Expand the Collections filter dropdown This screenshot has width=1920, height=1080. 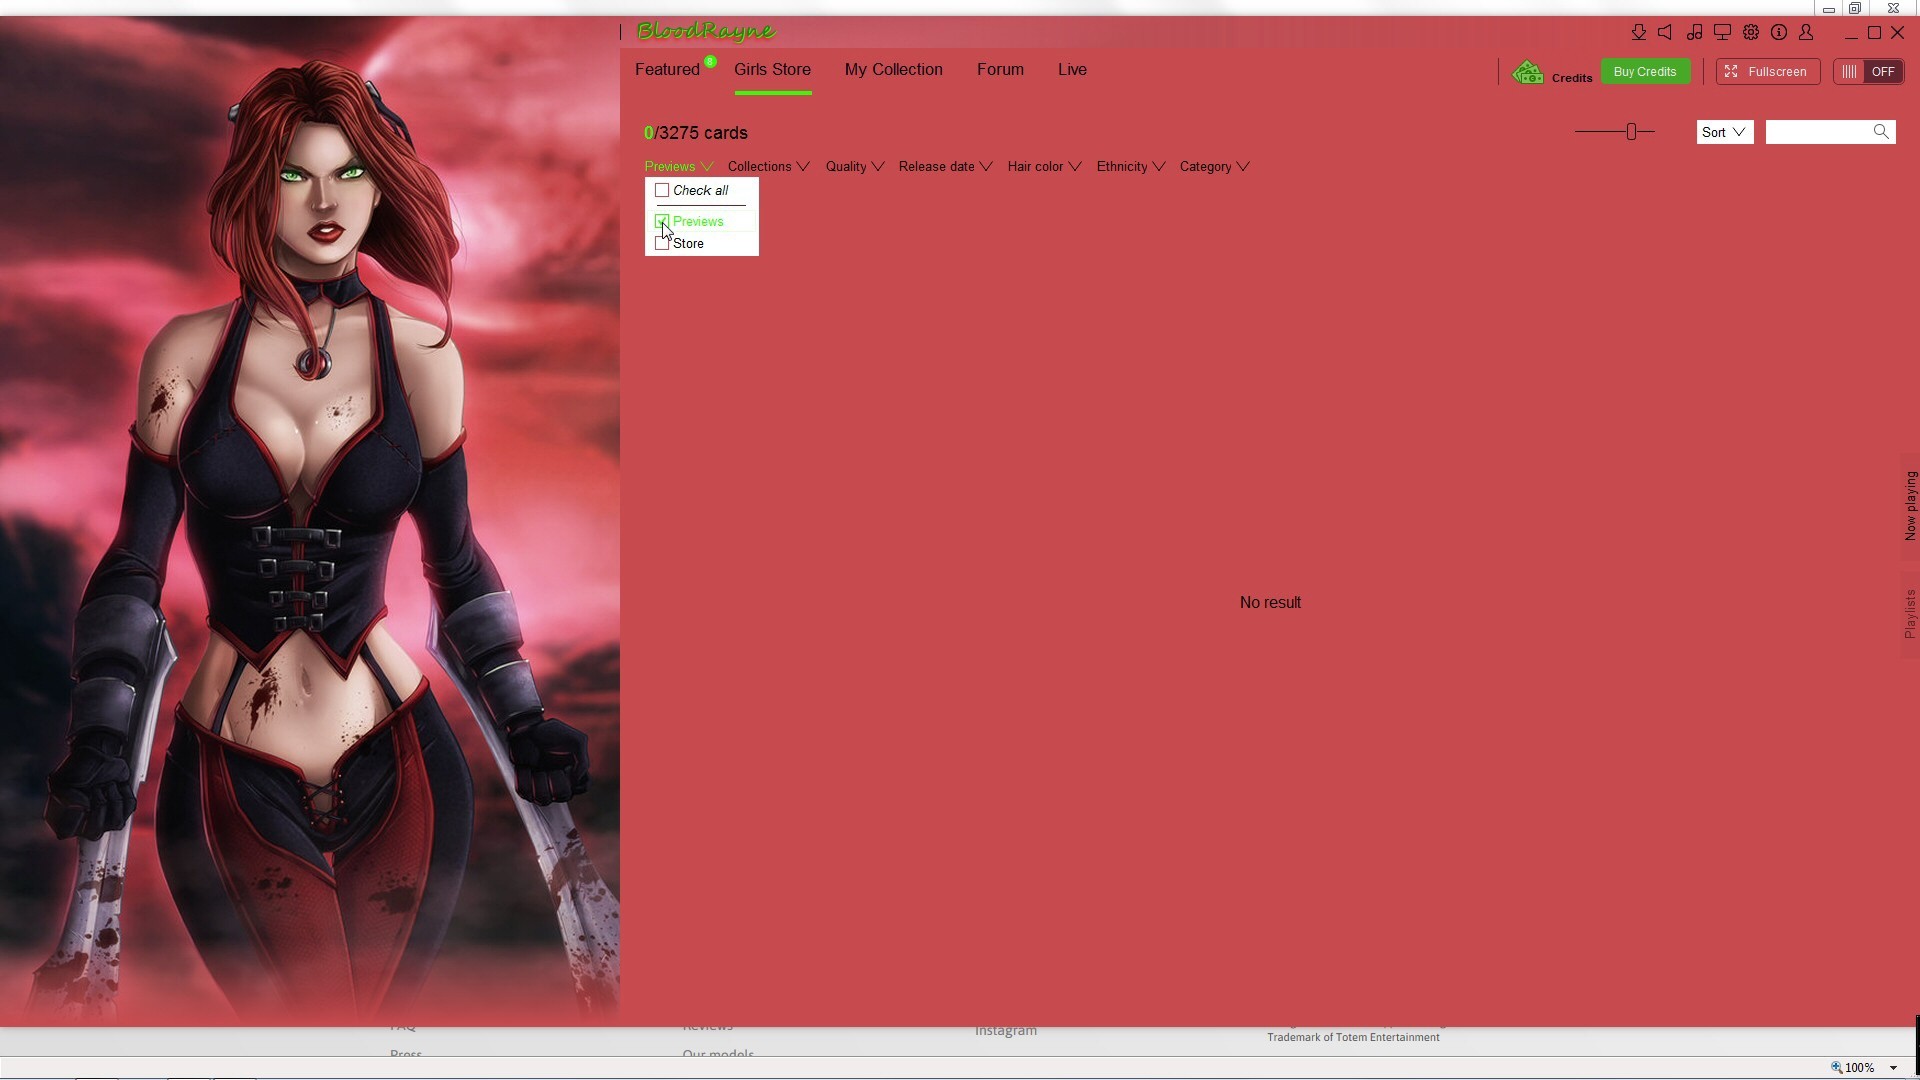768,167
